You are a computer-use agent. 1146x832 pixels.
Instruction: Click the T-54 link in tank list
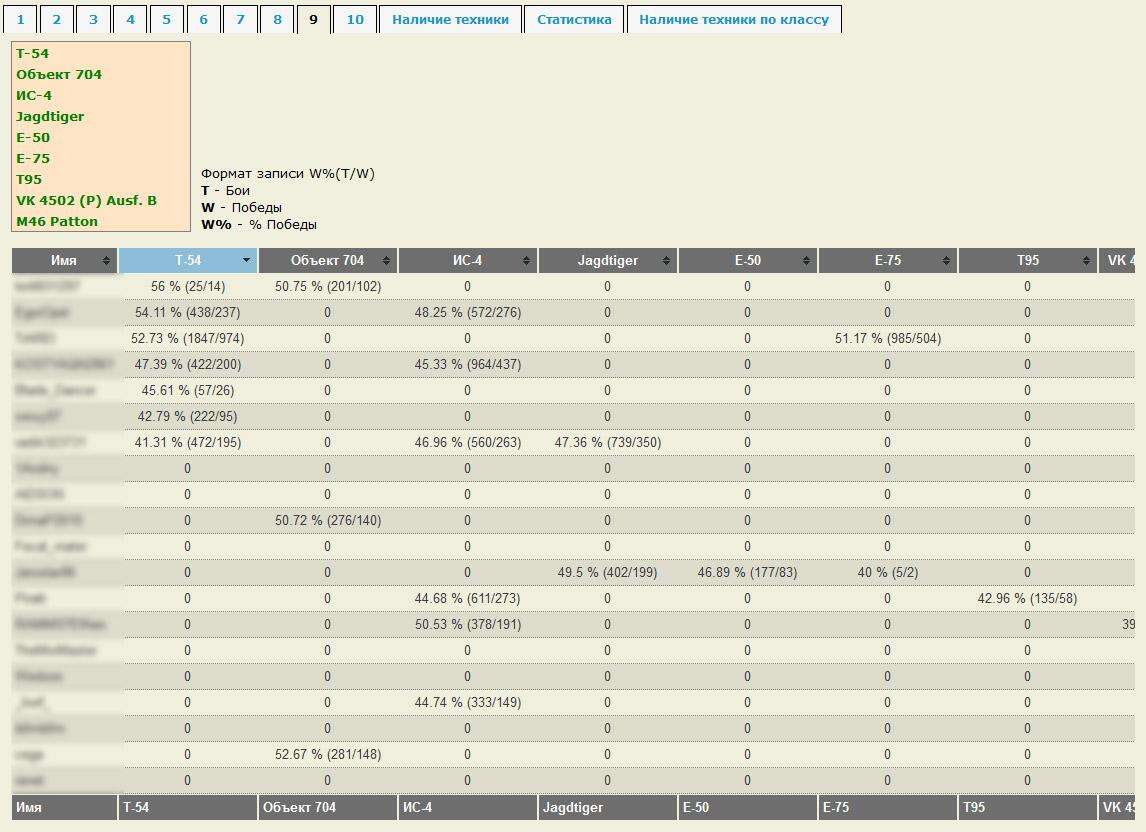pyautogui.click(x=33, y=53)
